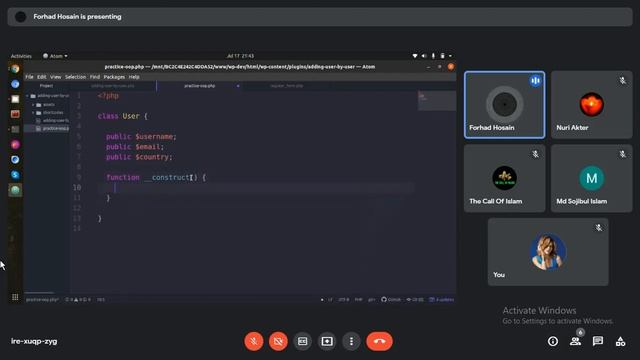640x360 pixels.
Task: Click the file name in Atom status bar
Action: (x=42, y=300)
